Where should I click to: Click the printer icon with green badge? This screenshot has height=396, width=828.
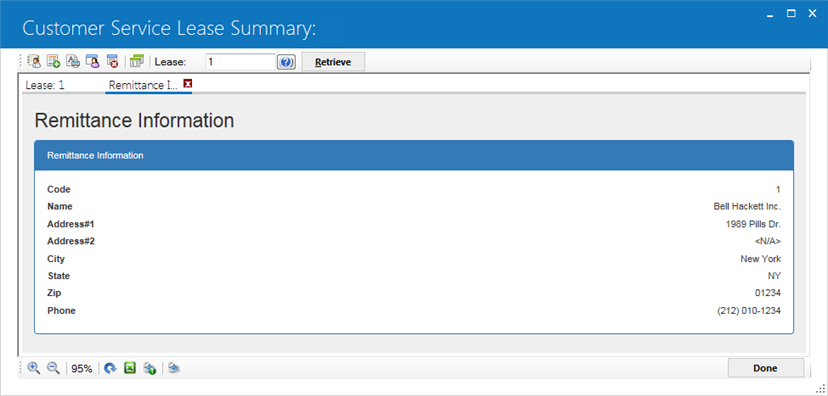[149, 368]
